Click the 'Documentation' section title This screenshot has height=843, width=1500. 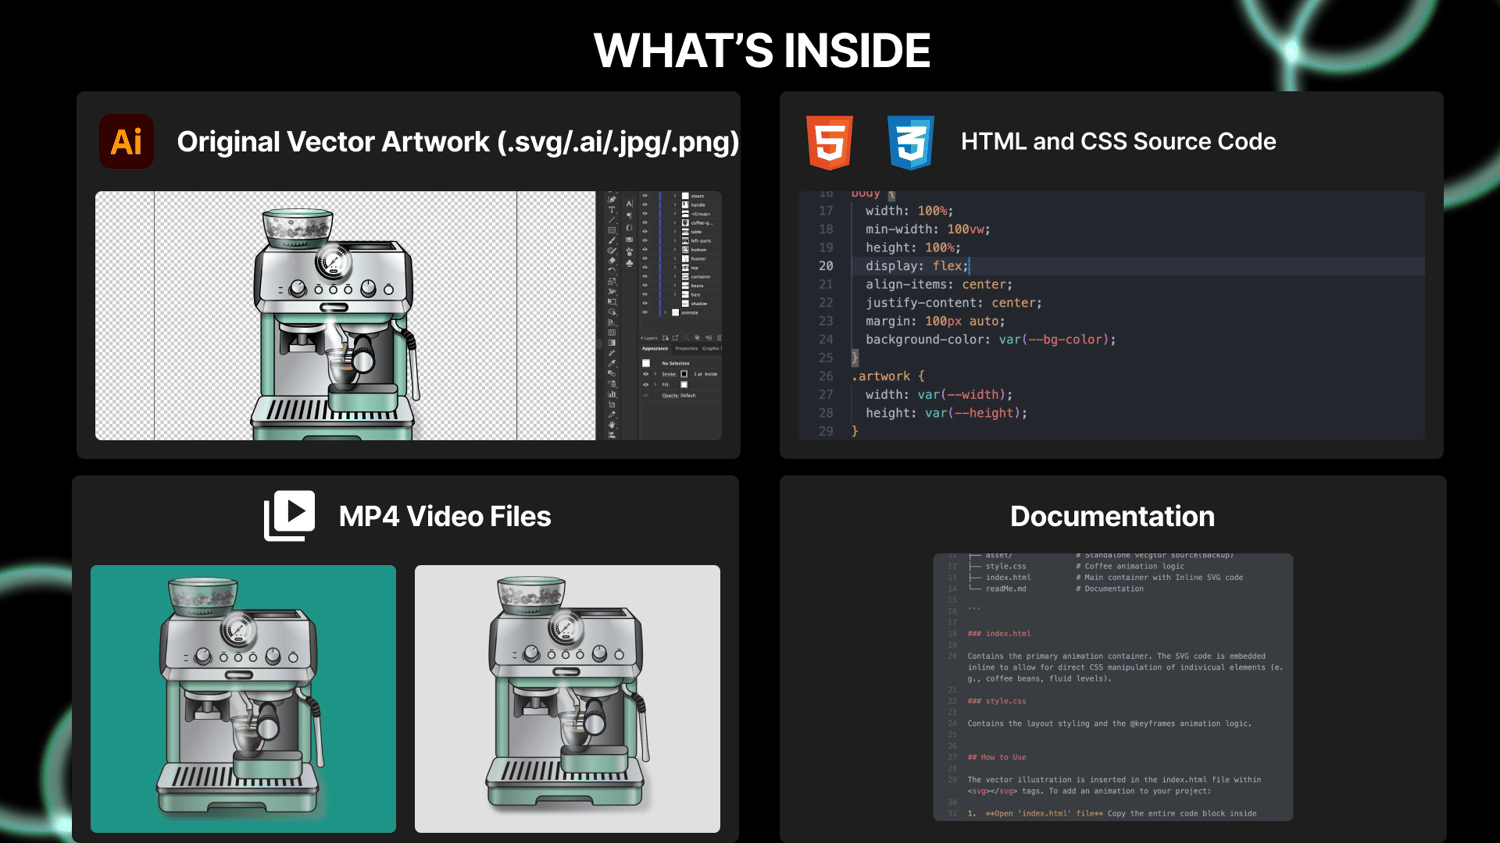(1112, 516)
